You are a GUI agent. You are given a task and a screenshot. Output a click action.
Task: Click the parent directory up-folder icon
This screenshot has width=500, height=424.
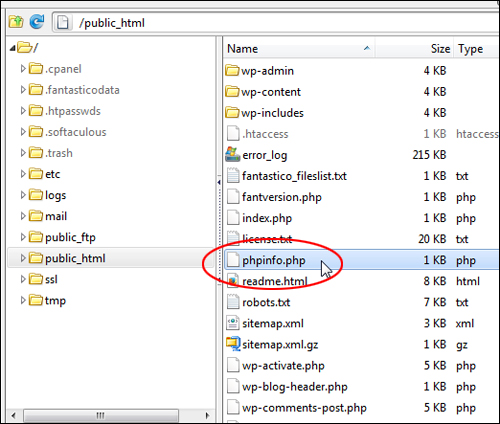coord(16,22)
